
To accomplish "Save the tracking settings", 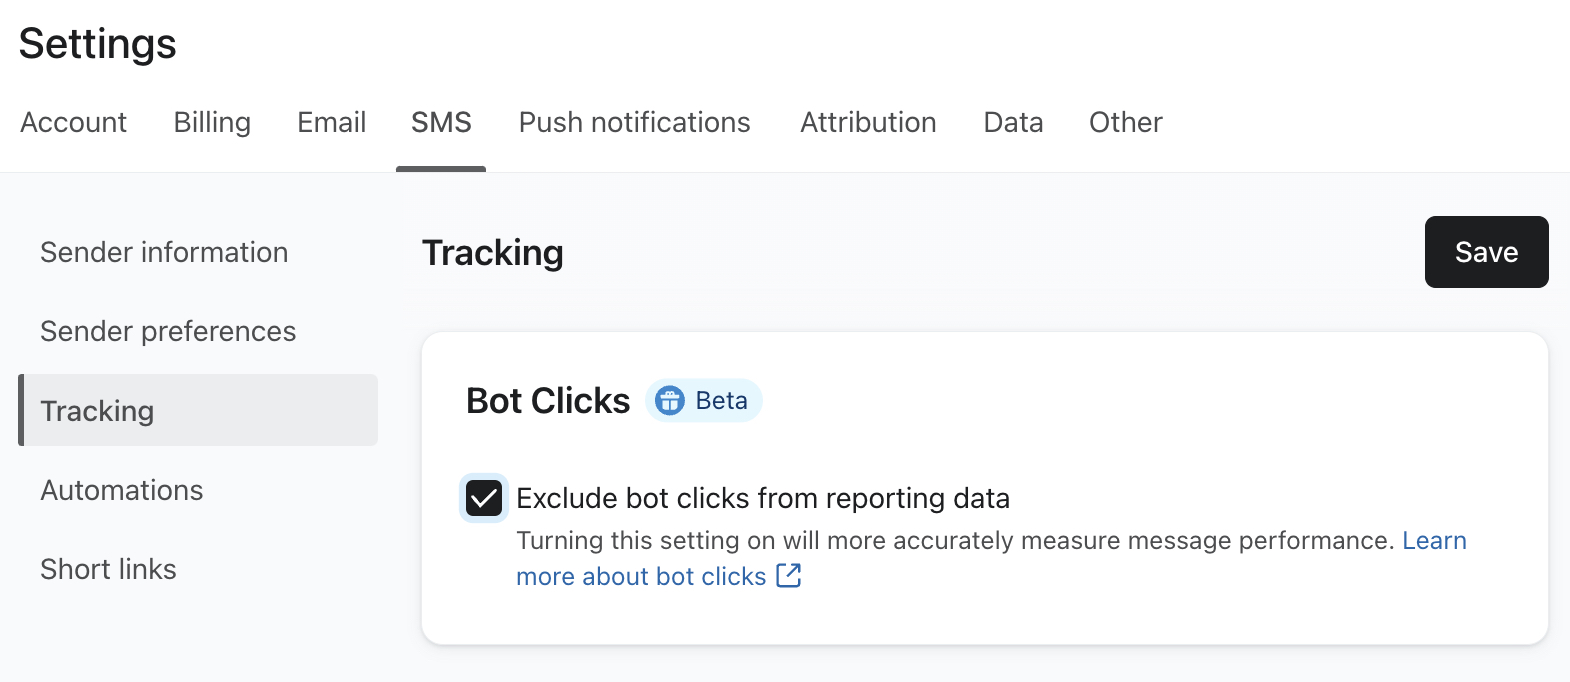I will (x=1486, y=252).
